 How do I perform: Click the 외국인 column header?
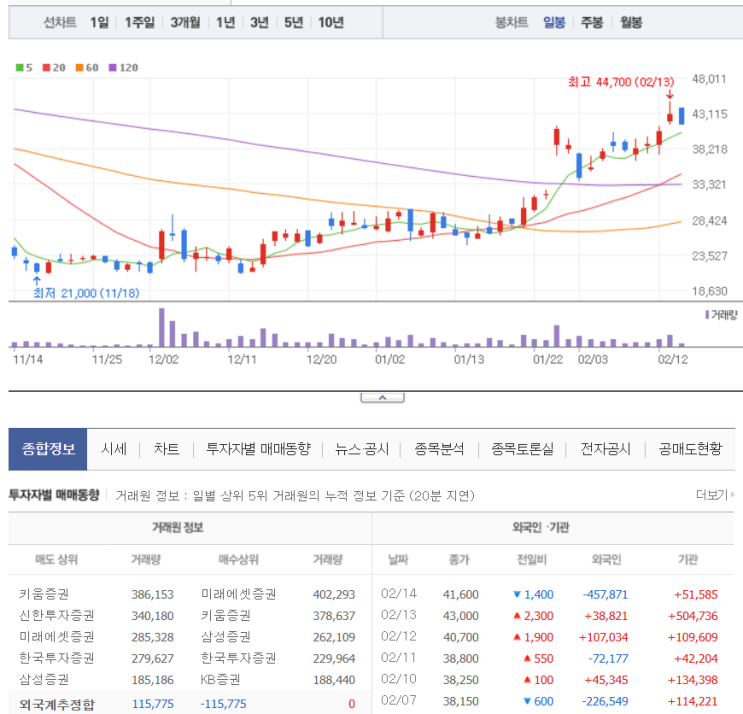(606, 560)
